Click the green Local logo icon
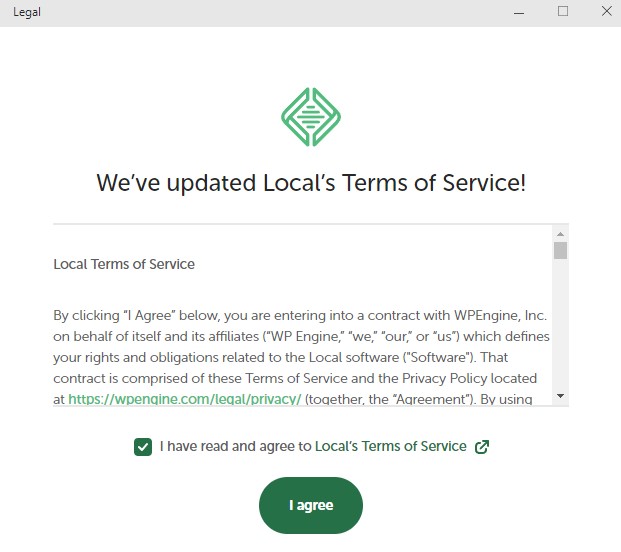Viewport: 621px width, 552px height. click(x=311, y=117)
